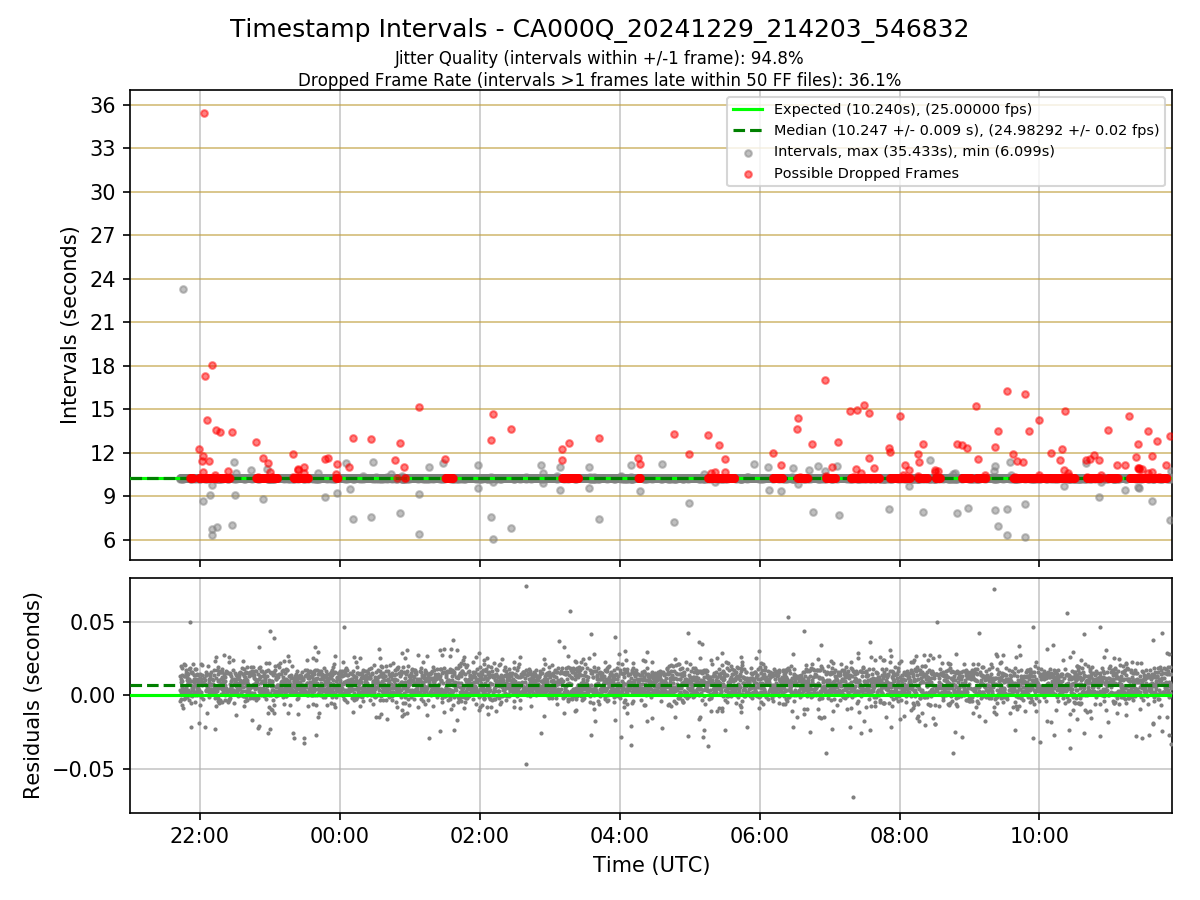
Task: Click the '22:00' time tick label
Action: pos(200,834)
